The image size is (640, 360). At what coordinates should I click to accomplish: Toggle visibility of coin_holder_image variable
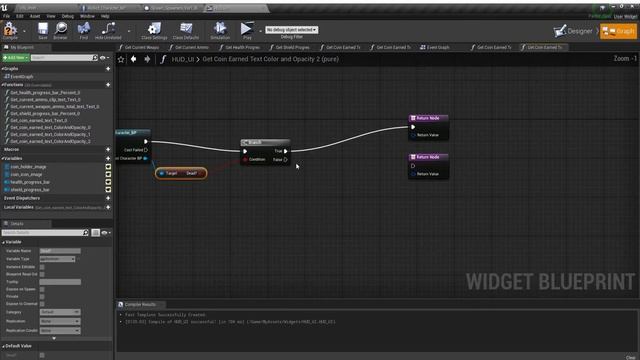coord(108,167)
